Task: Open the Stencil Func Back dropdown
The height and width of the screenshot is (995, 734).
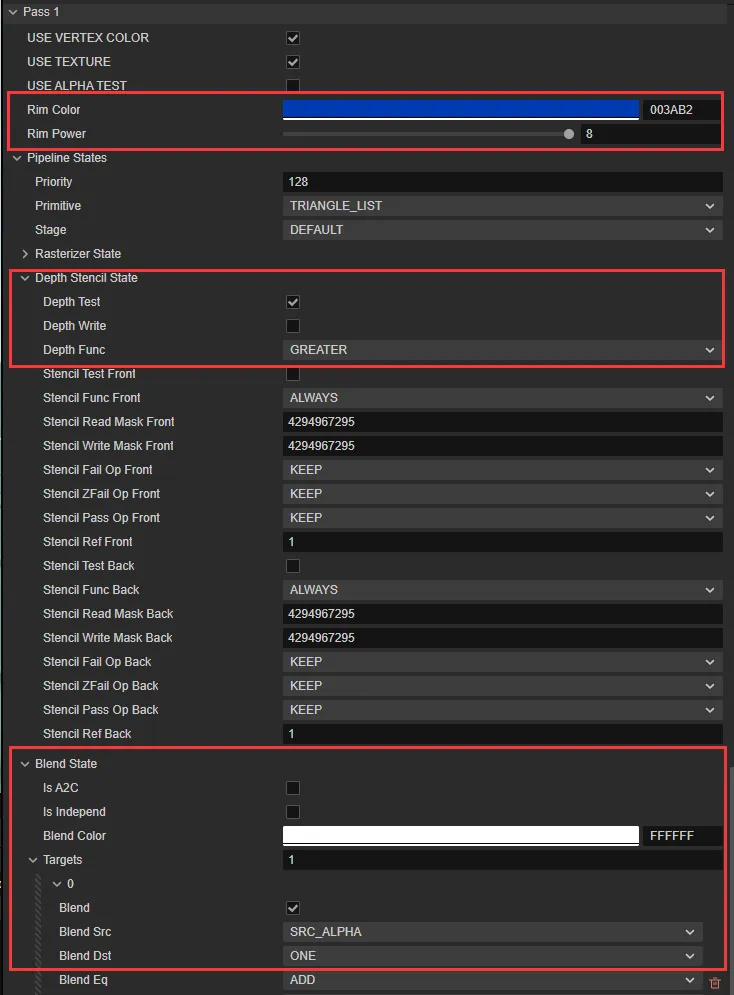Action: (502, 590)
